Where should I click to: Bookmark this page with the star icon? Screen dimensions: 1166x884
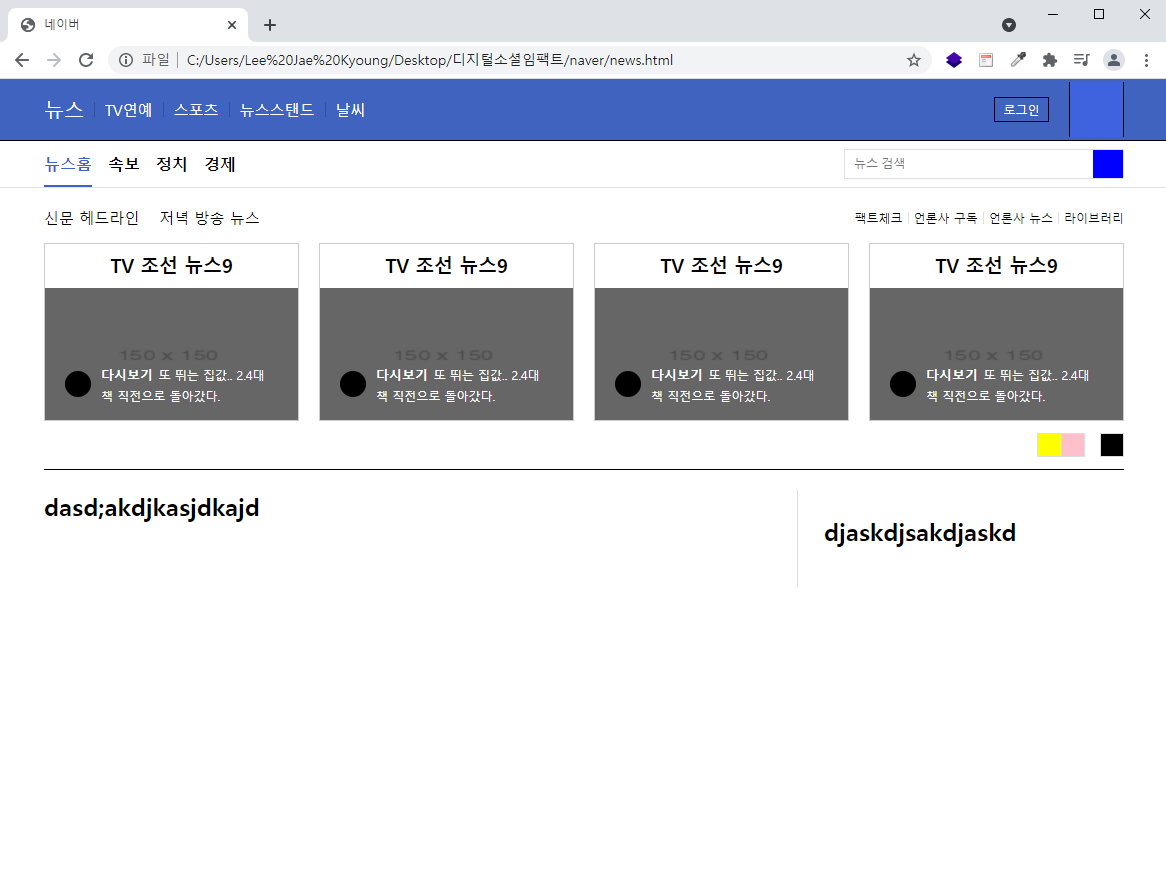point(914,60)
